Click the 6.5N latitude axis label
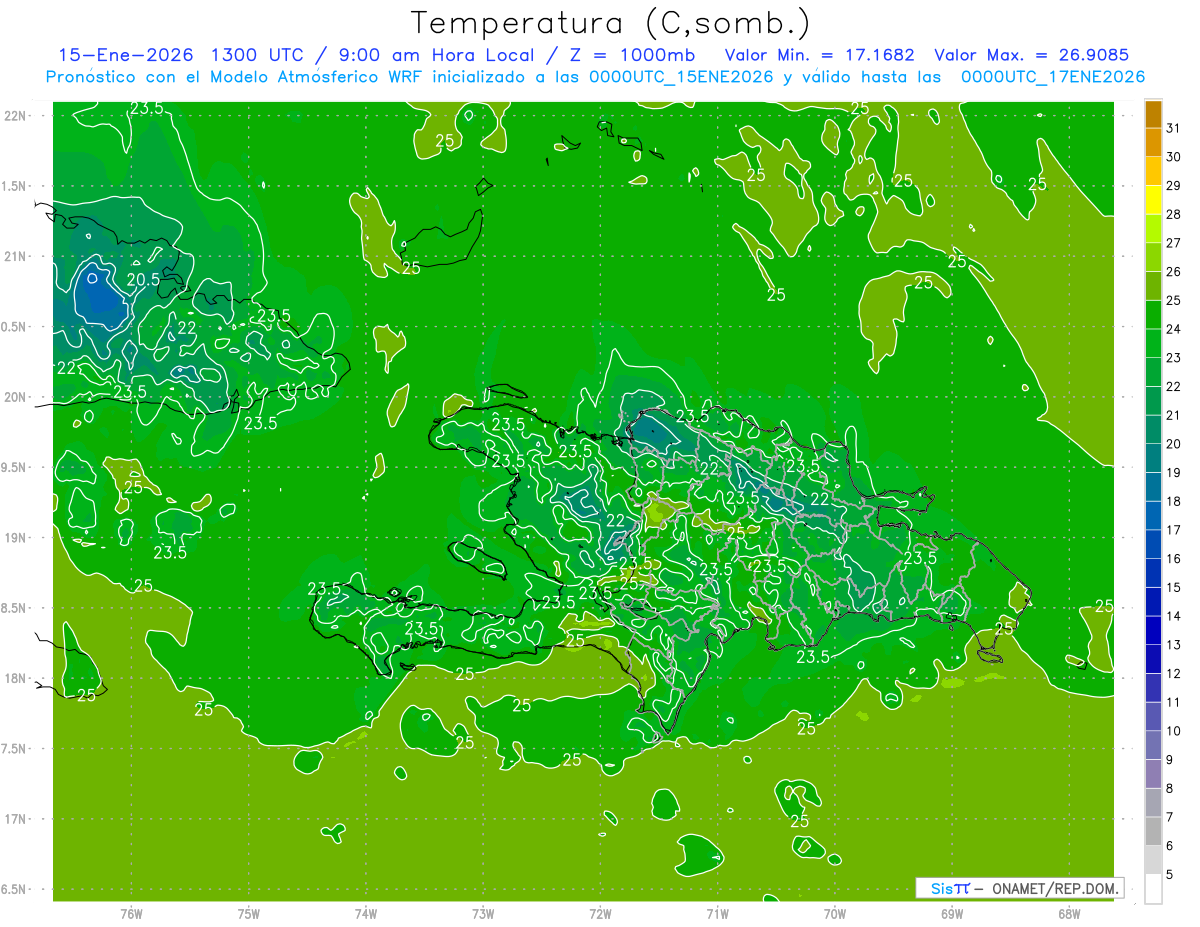Viewport: 1200px width, 927px height. pos(15,890)
